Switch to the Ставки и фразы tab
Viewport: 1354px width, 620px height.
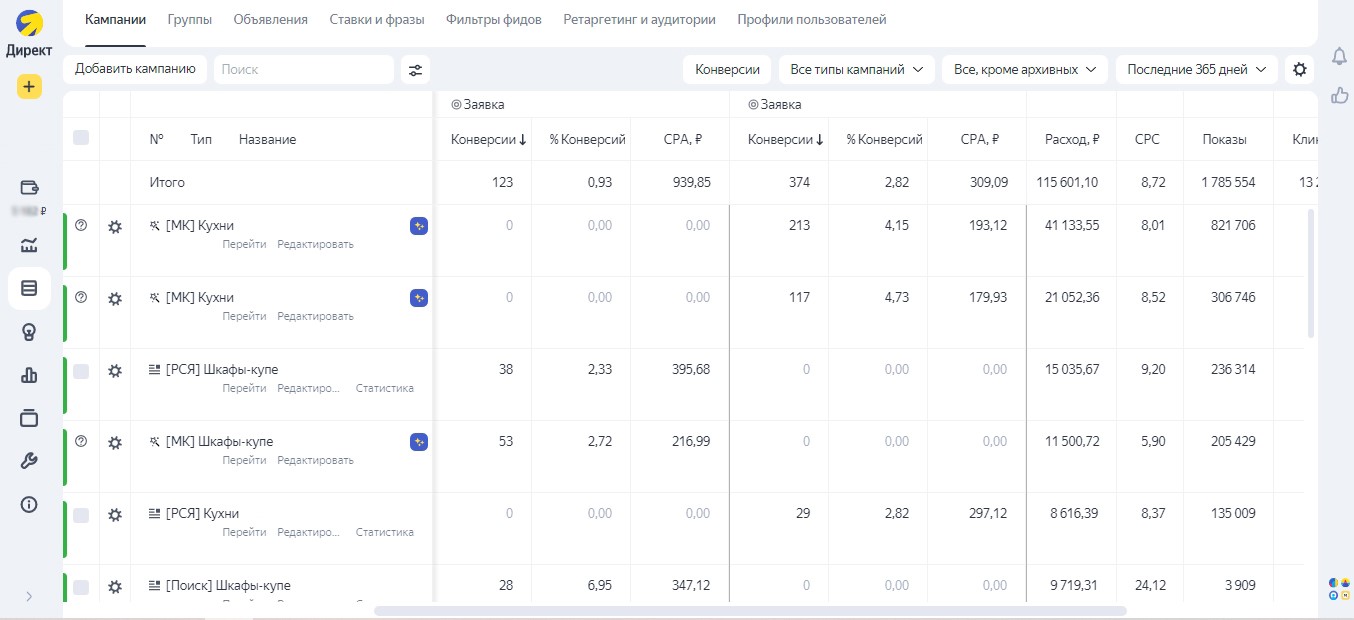[376, 20]
